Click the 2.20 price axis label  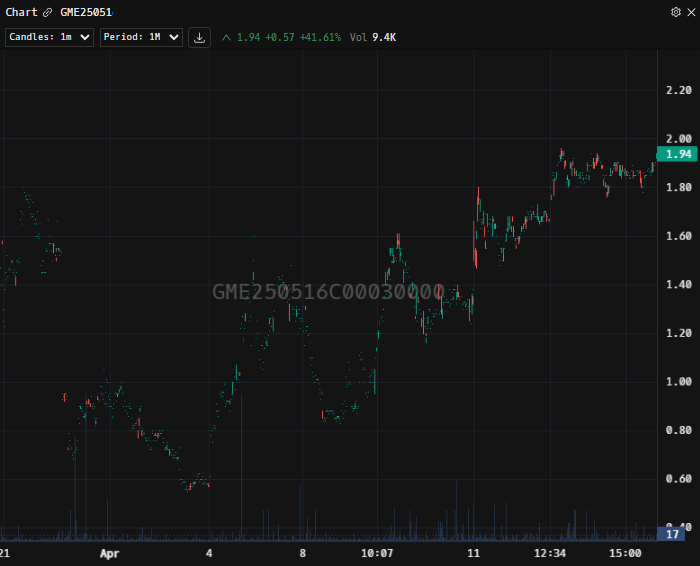point(679,91)
